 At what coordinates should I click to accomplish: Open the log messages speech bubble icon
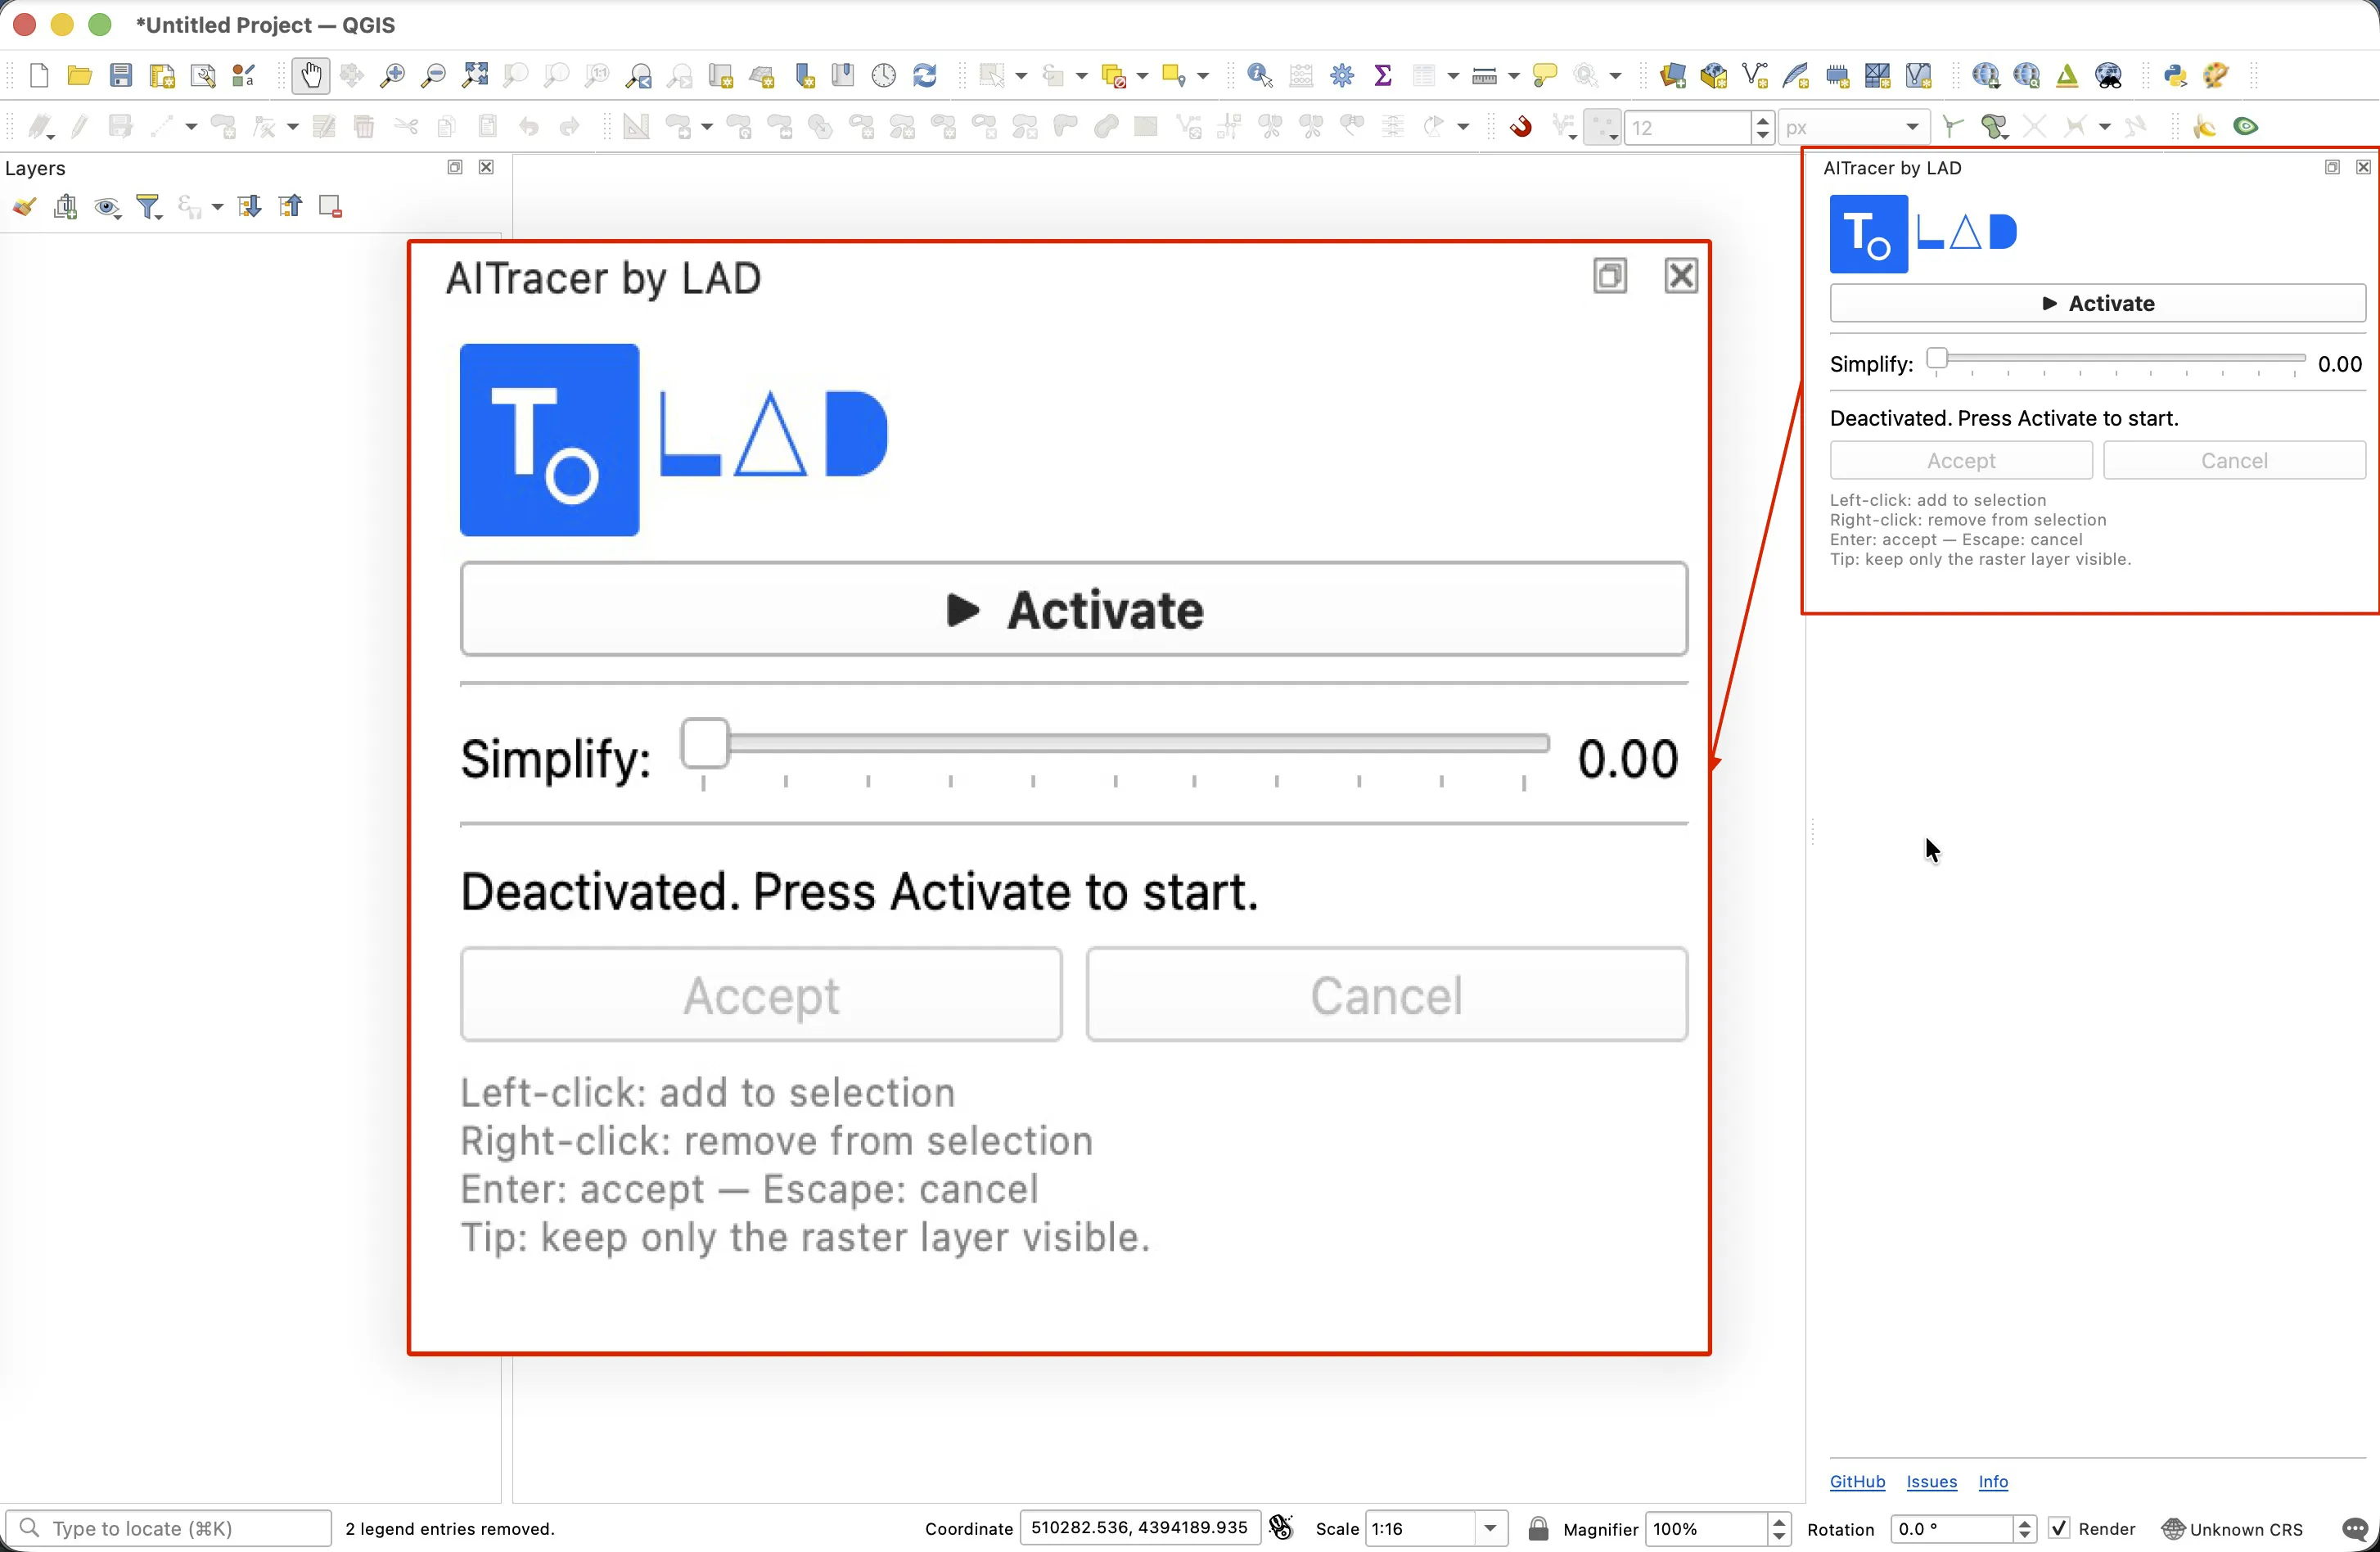[2355, 1529]
